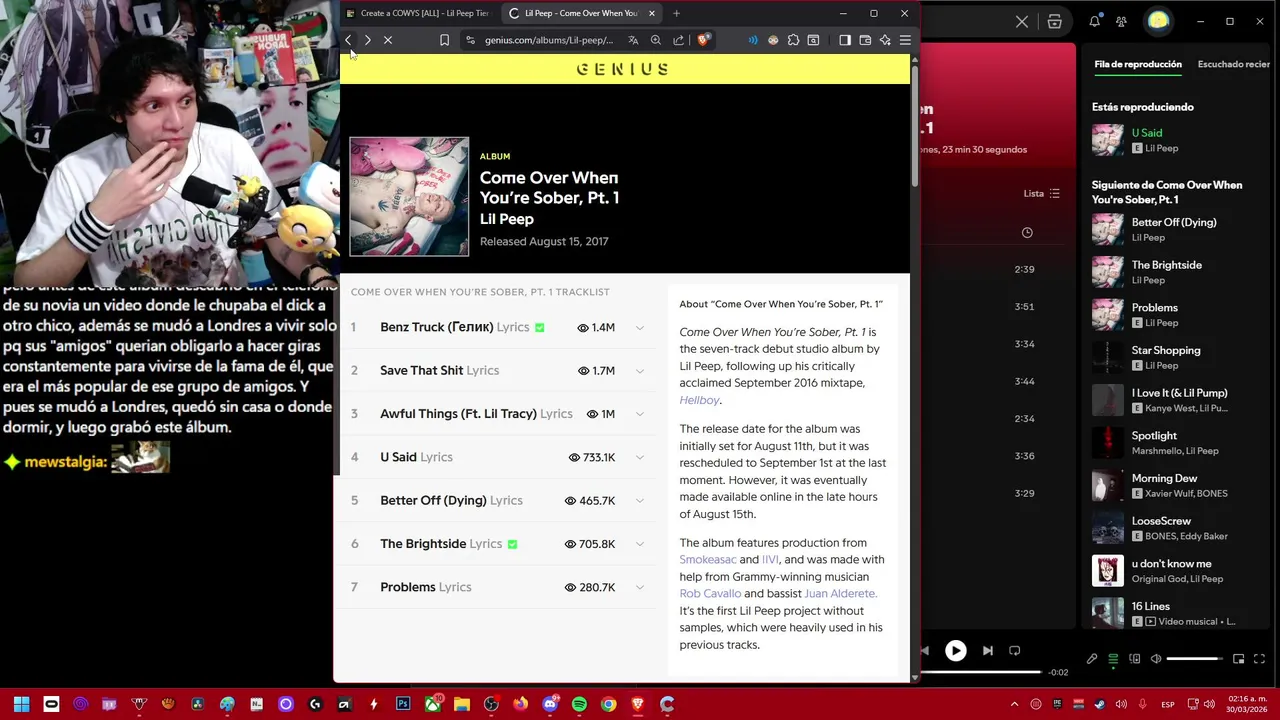Expand the Better Off (Dying) track row

[x=640, y=500]
